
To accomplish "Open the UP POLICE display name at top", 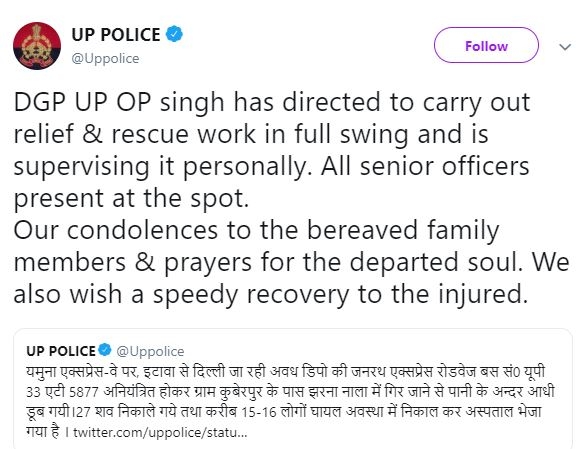I will coord(116,35).
